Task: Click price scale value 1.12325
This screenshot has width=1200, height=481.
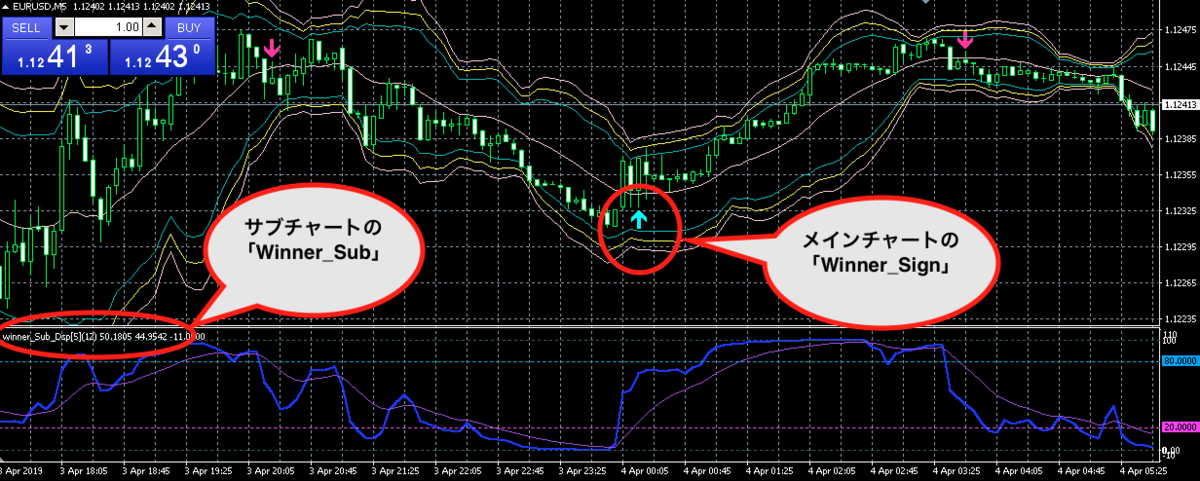Action: pos(1181,210)
